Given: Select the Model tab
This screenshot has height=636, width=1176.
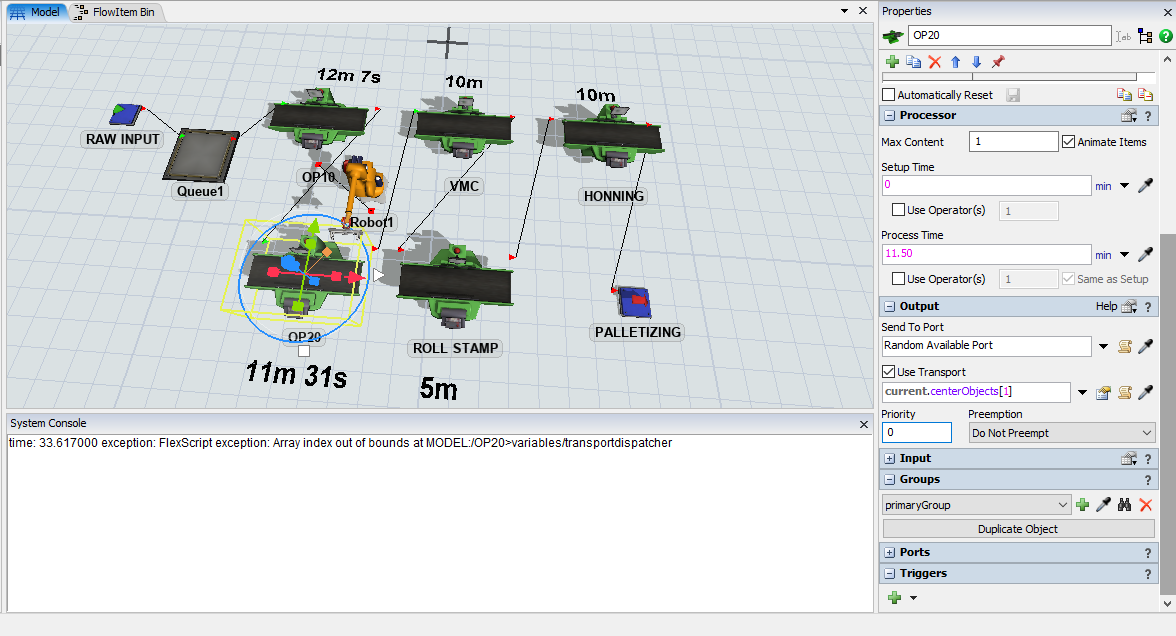Looking at the screenshot, I should (37, 12).
